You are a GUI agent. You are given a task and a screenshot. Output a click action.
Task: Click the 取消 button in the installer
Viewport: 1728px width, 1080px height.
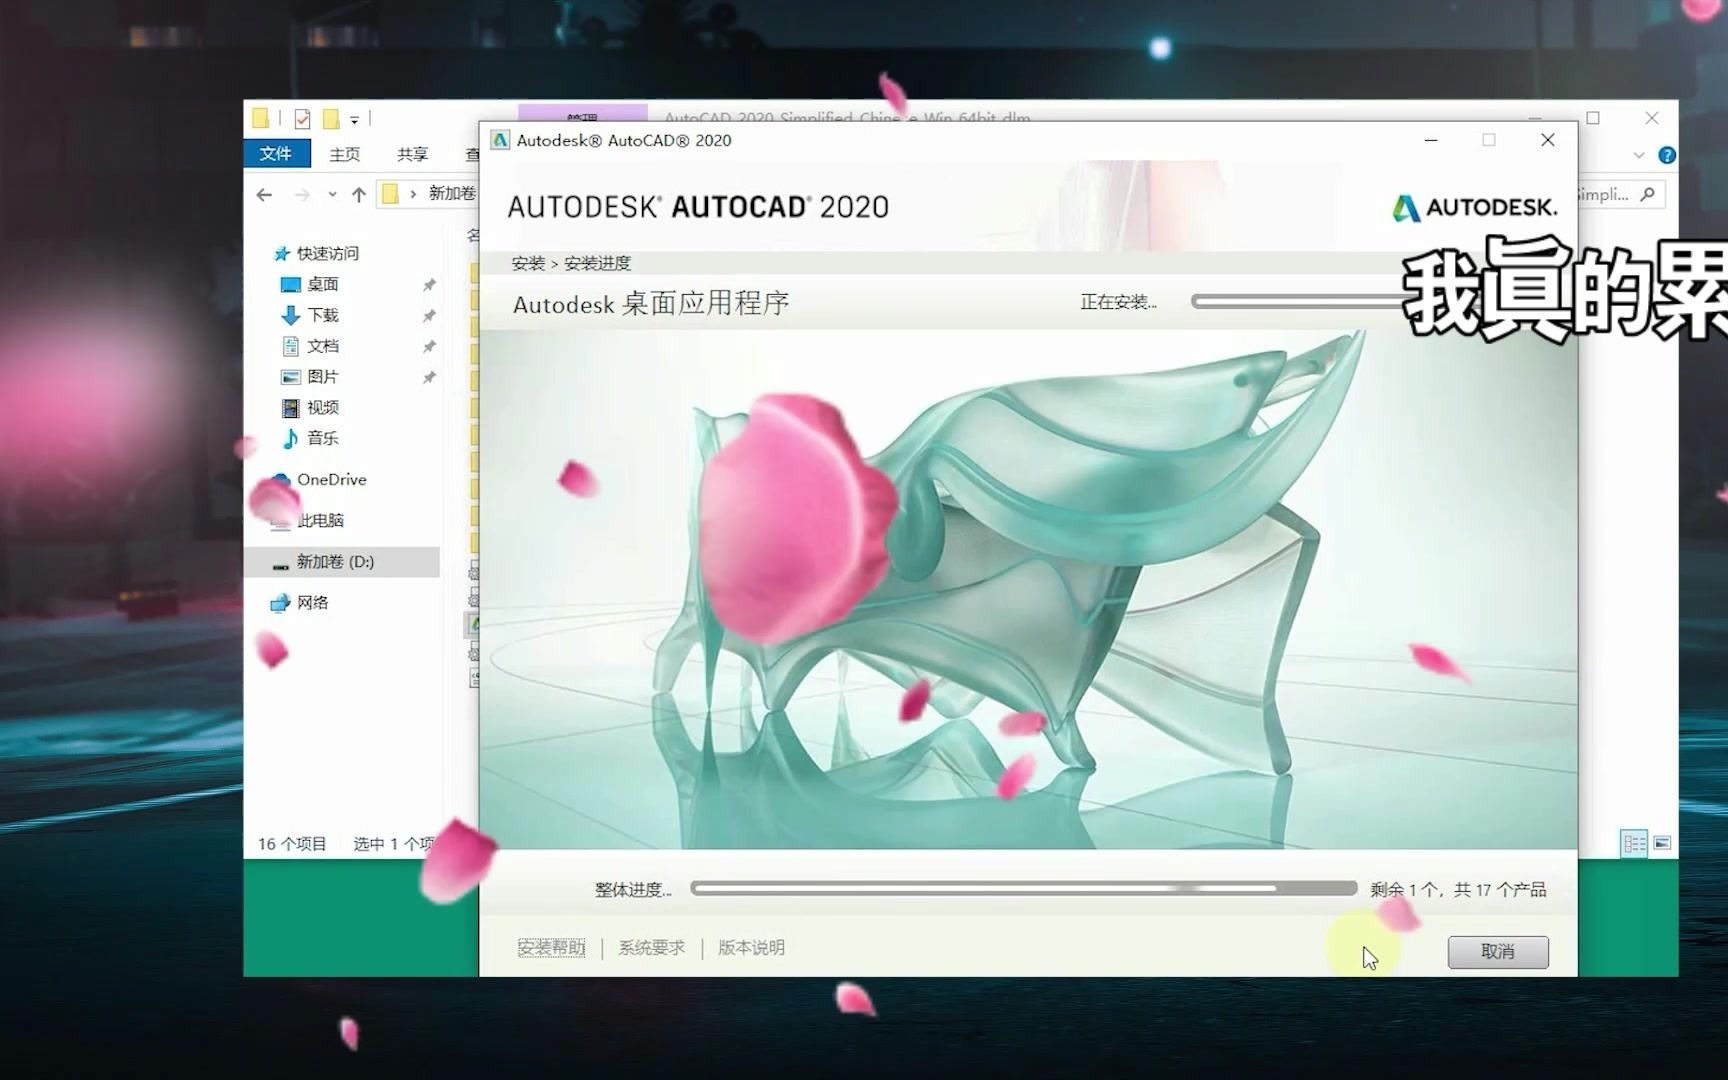1497,951
